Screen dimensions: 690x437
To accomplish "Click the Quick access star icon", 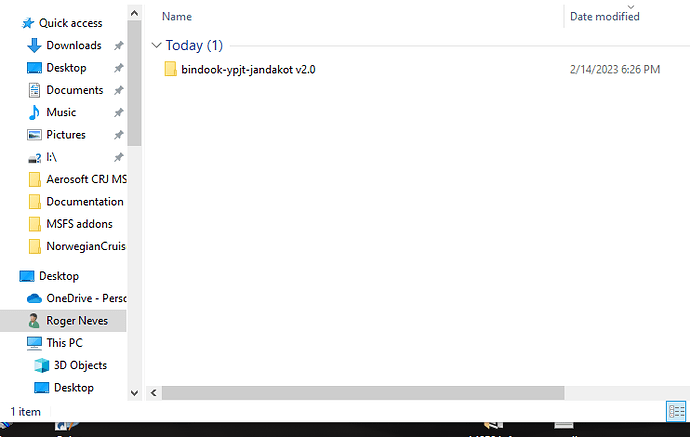I will tap(28, 23).
